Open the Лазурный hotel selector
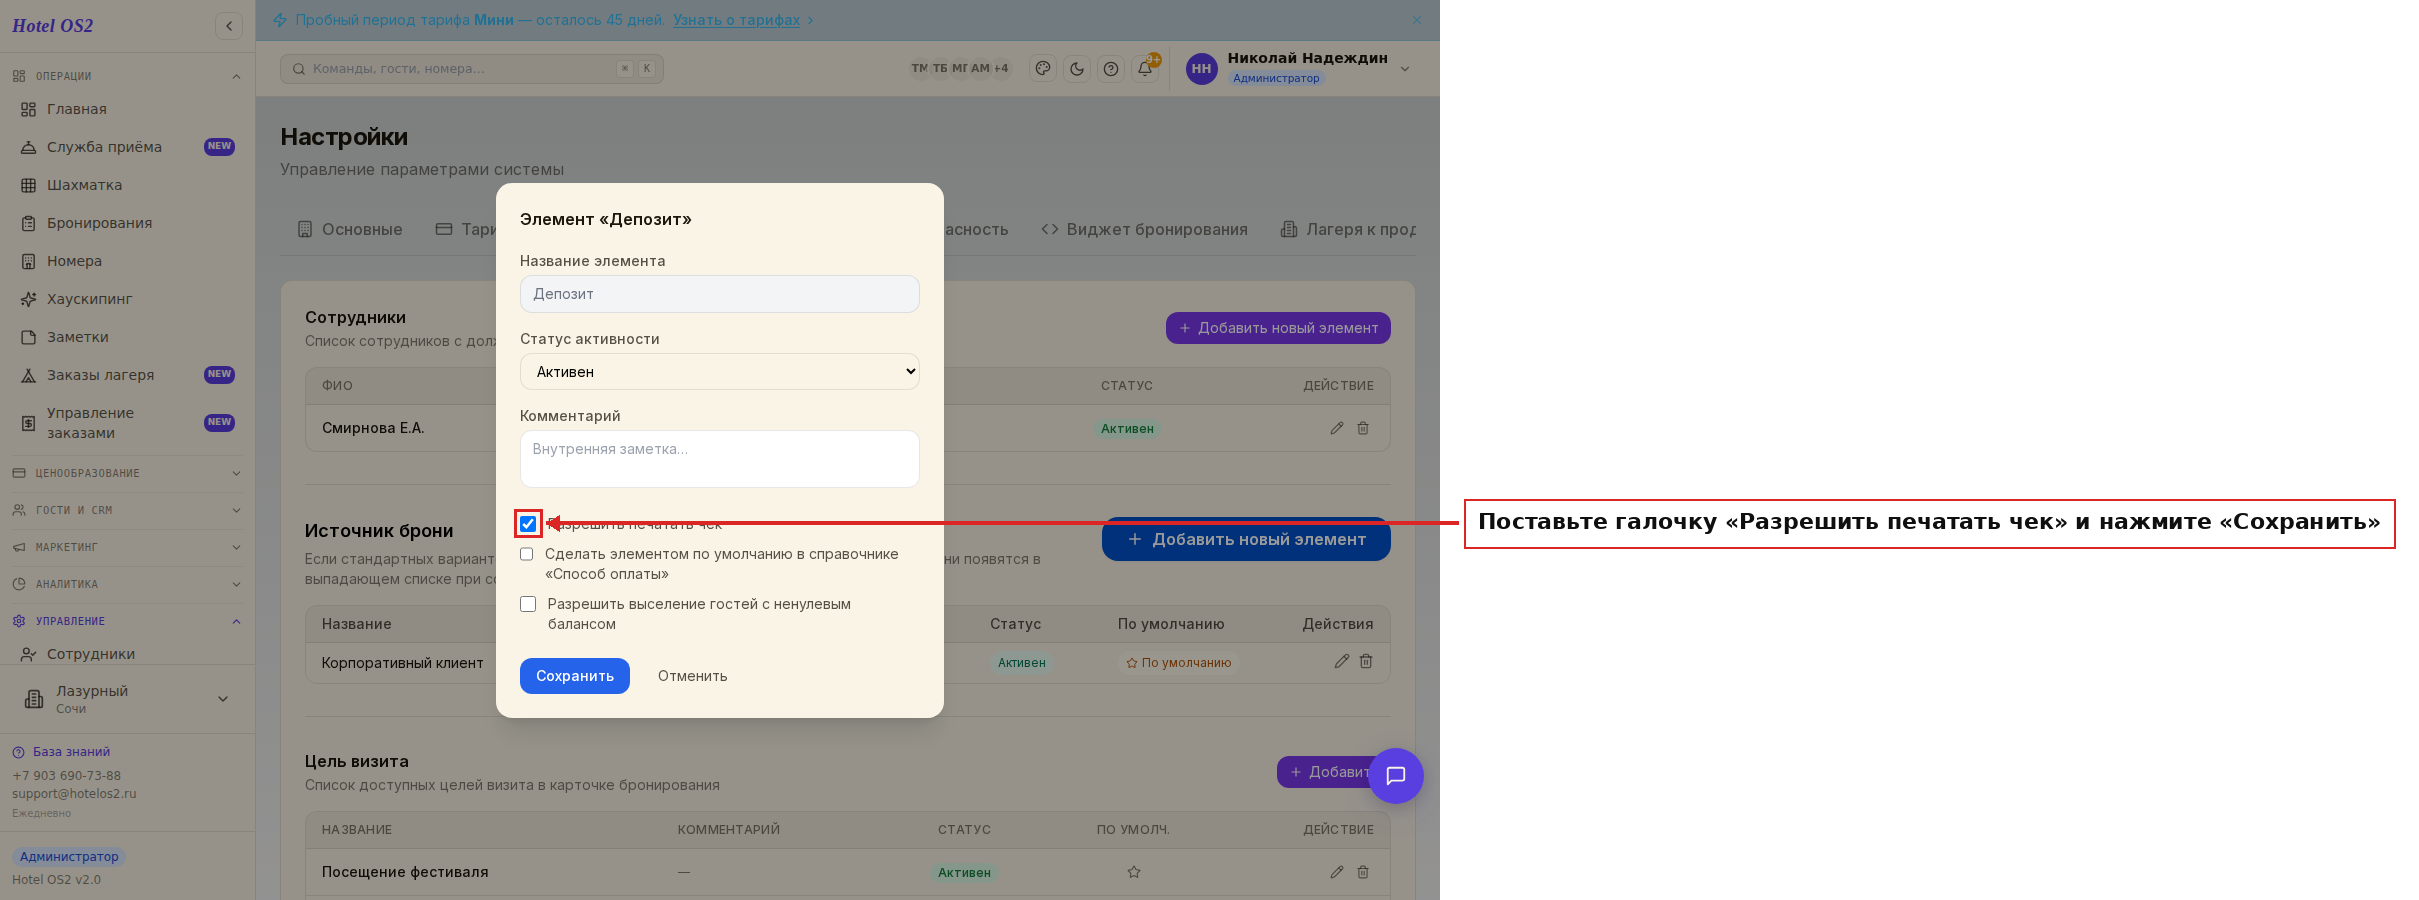The width and height of the screenshot is (2419, 900). tap(127, 699)
